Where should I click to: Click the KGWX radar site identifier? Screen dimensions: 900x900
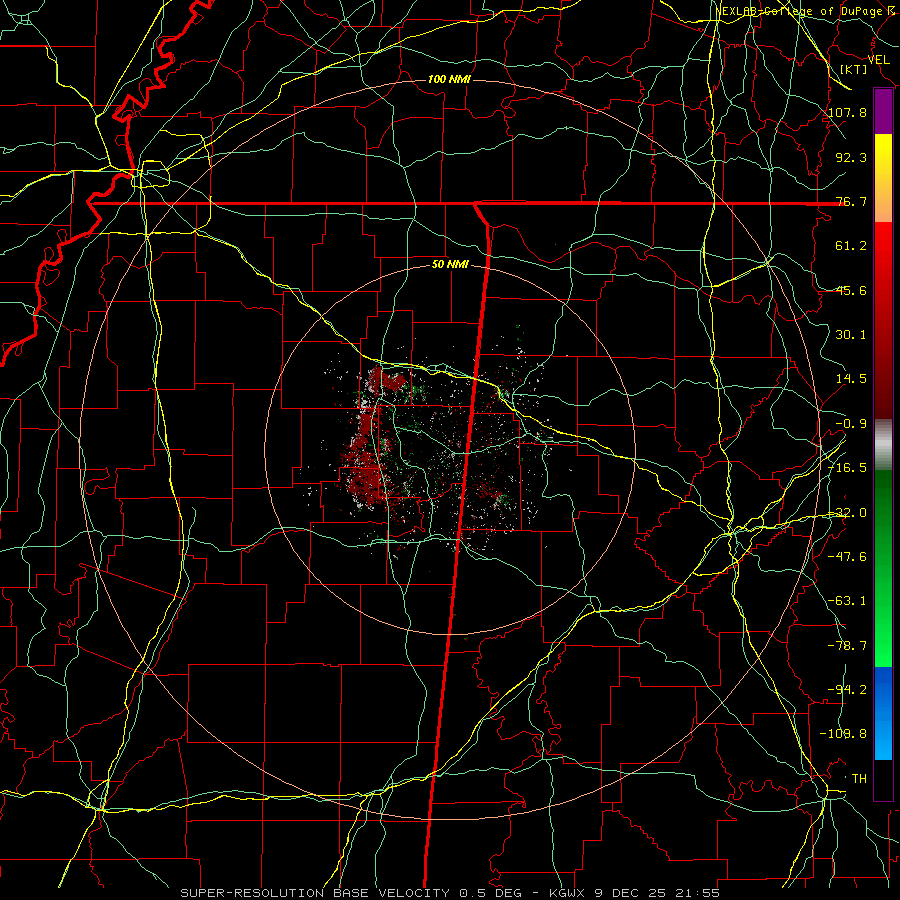point(568,893)
